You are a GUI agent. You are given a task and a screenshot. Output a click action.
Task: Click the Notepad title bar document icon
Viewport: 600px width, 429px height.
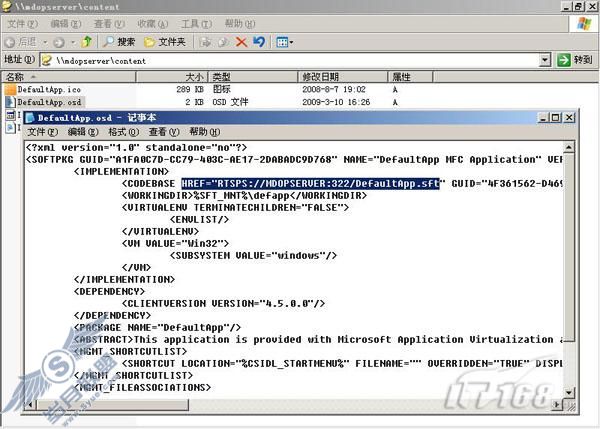30,118
